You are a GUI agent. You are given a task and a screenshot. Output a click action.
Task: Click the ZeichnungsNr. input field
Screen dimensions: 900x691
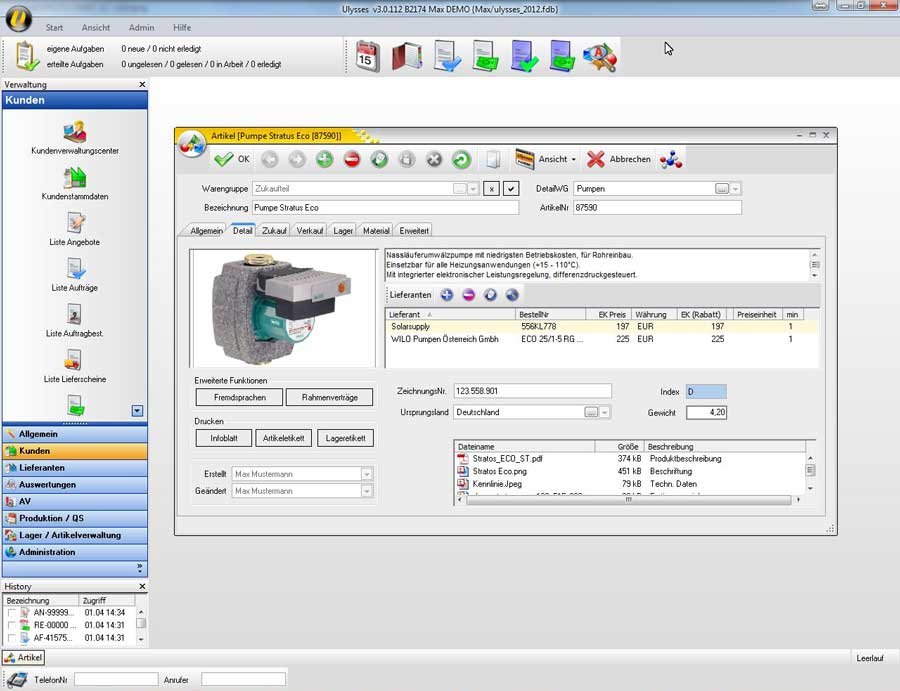pos(531,391)
